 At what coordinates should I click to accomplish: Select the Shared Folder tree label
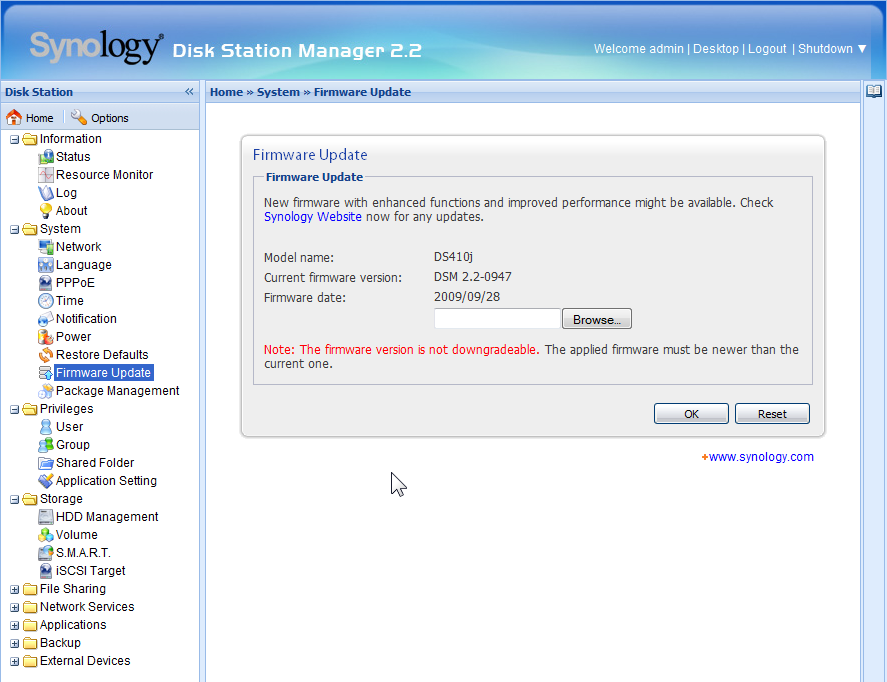pos(95,463)
